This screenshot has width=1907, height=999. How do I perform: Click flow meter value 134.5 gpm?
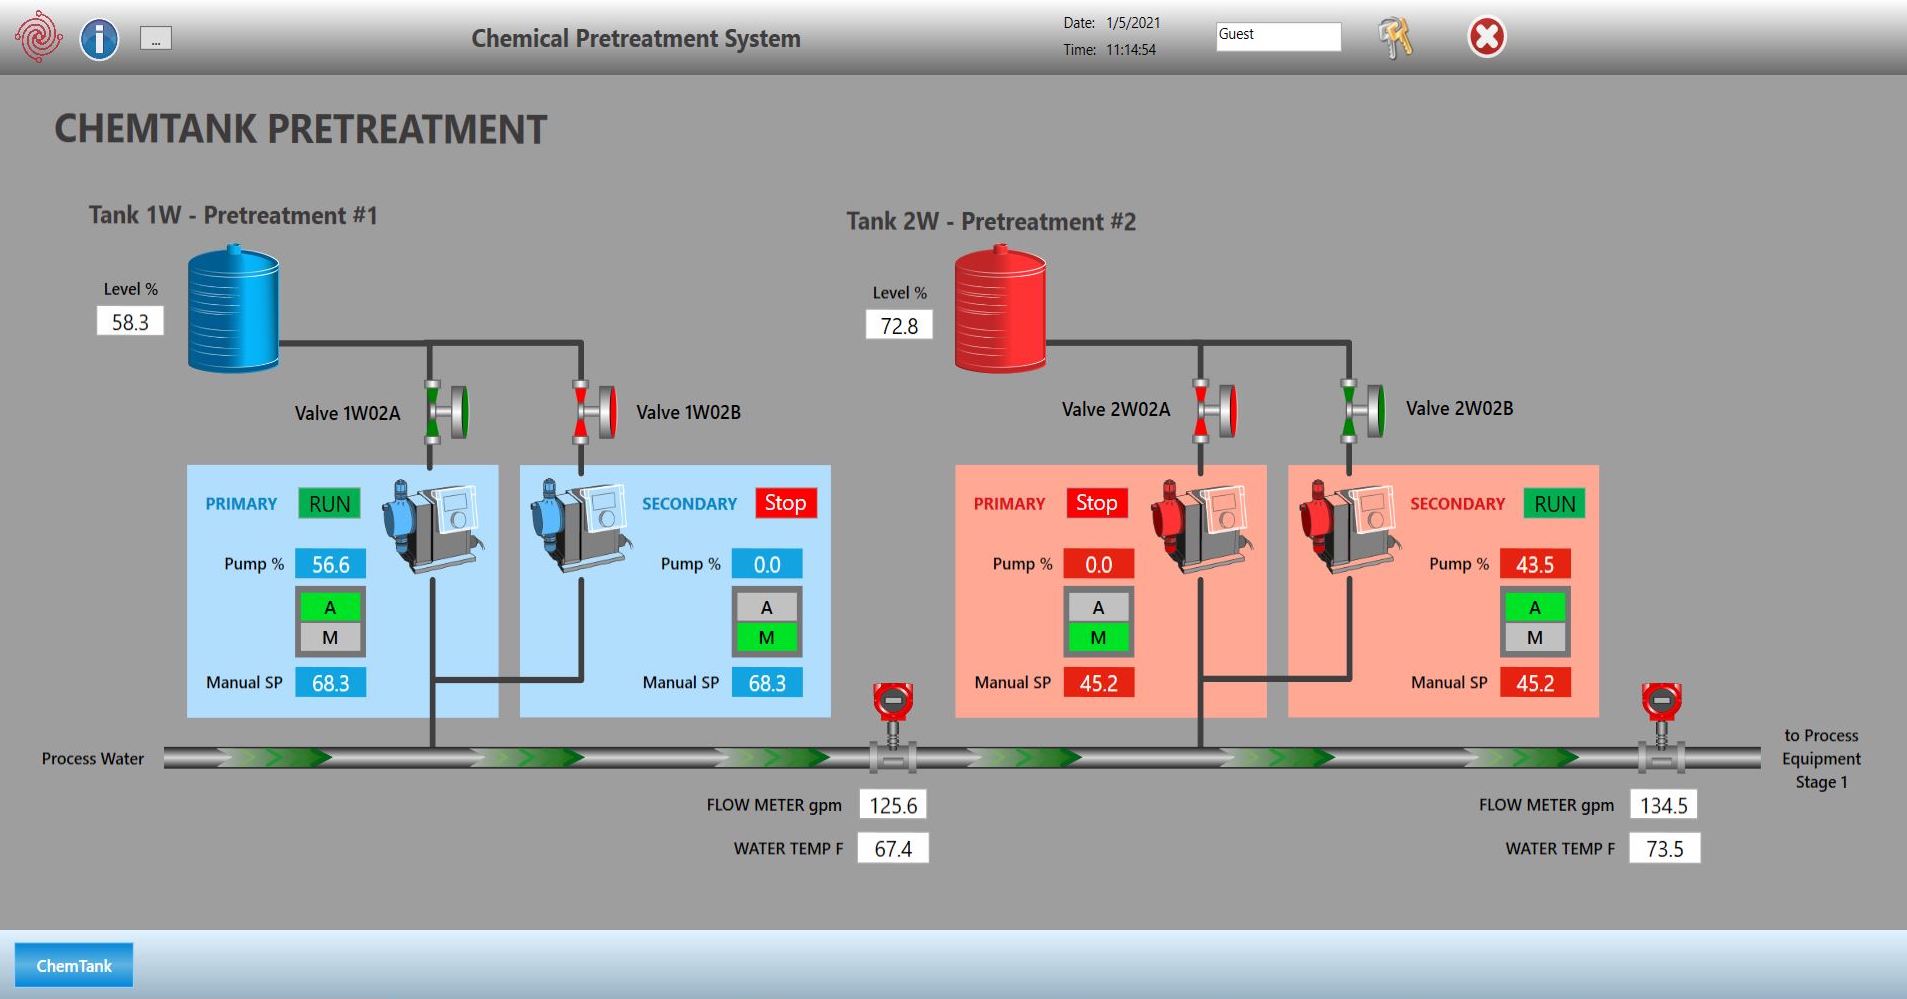click(1664, 805)
